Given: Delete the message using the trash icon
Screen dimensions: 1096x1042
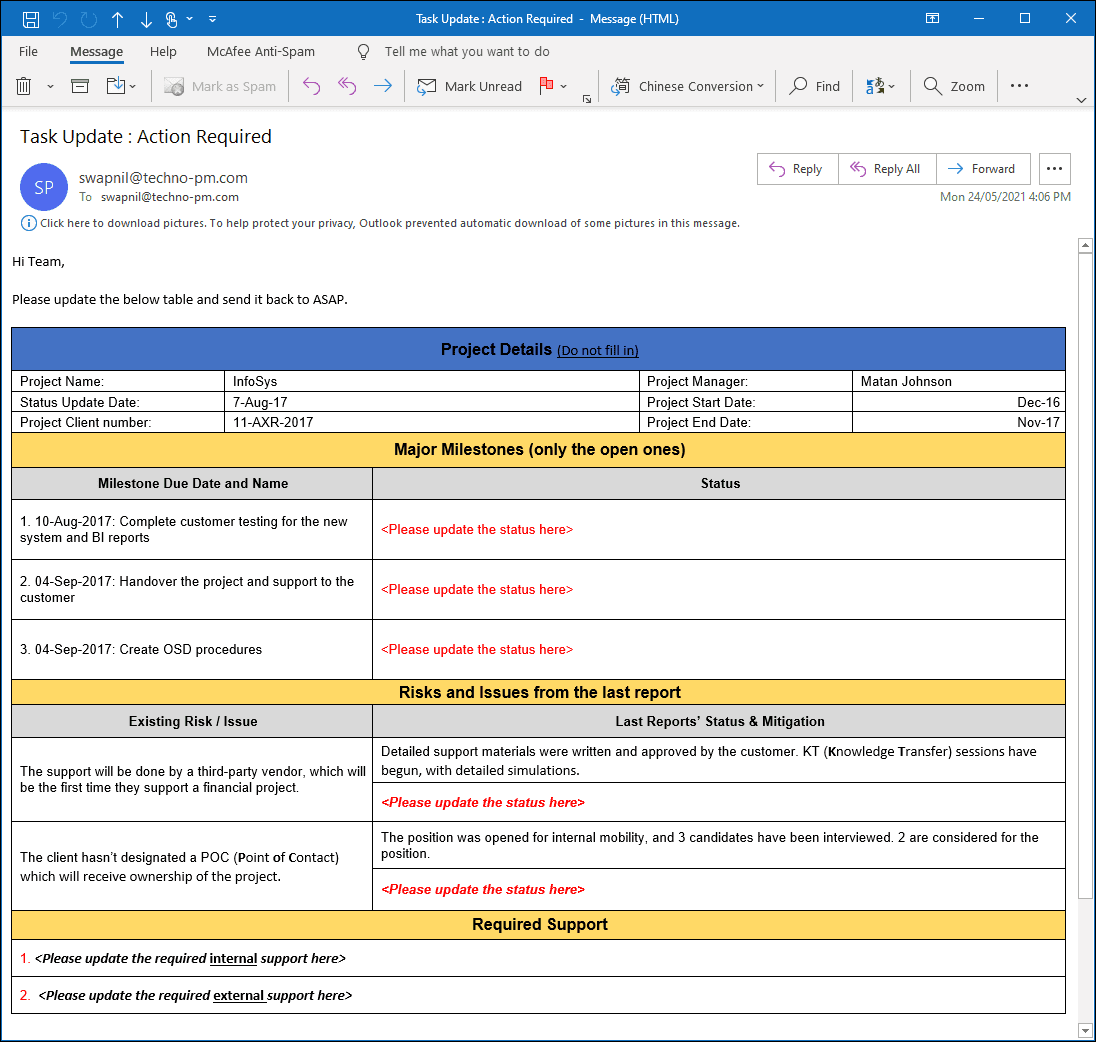Looking at the screenshot, I should (x=21, y=86).
